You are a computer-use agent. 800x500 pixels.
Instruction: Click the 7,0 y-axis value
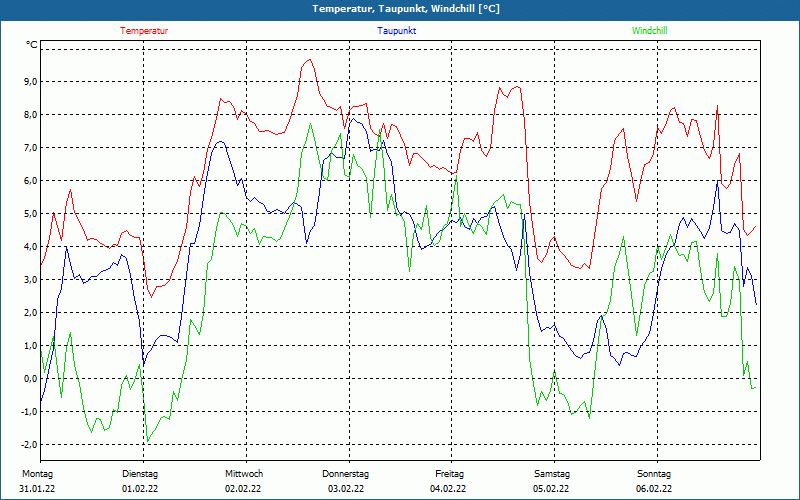pos(31,147)
